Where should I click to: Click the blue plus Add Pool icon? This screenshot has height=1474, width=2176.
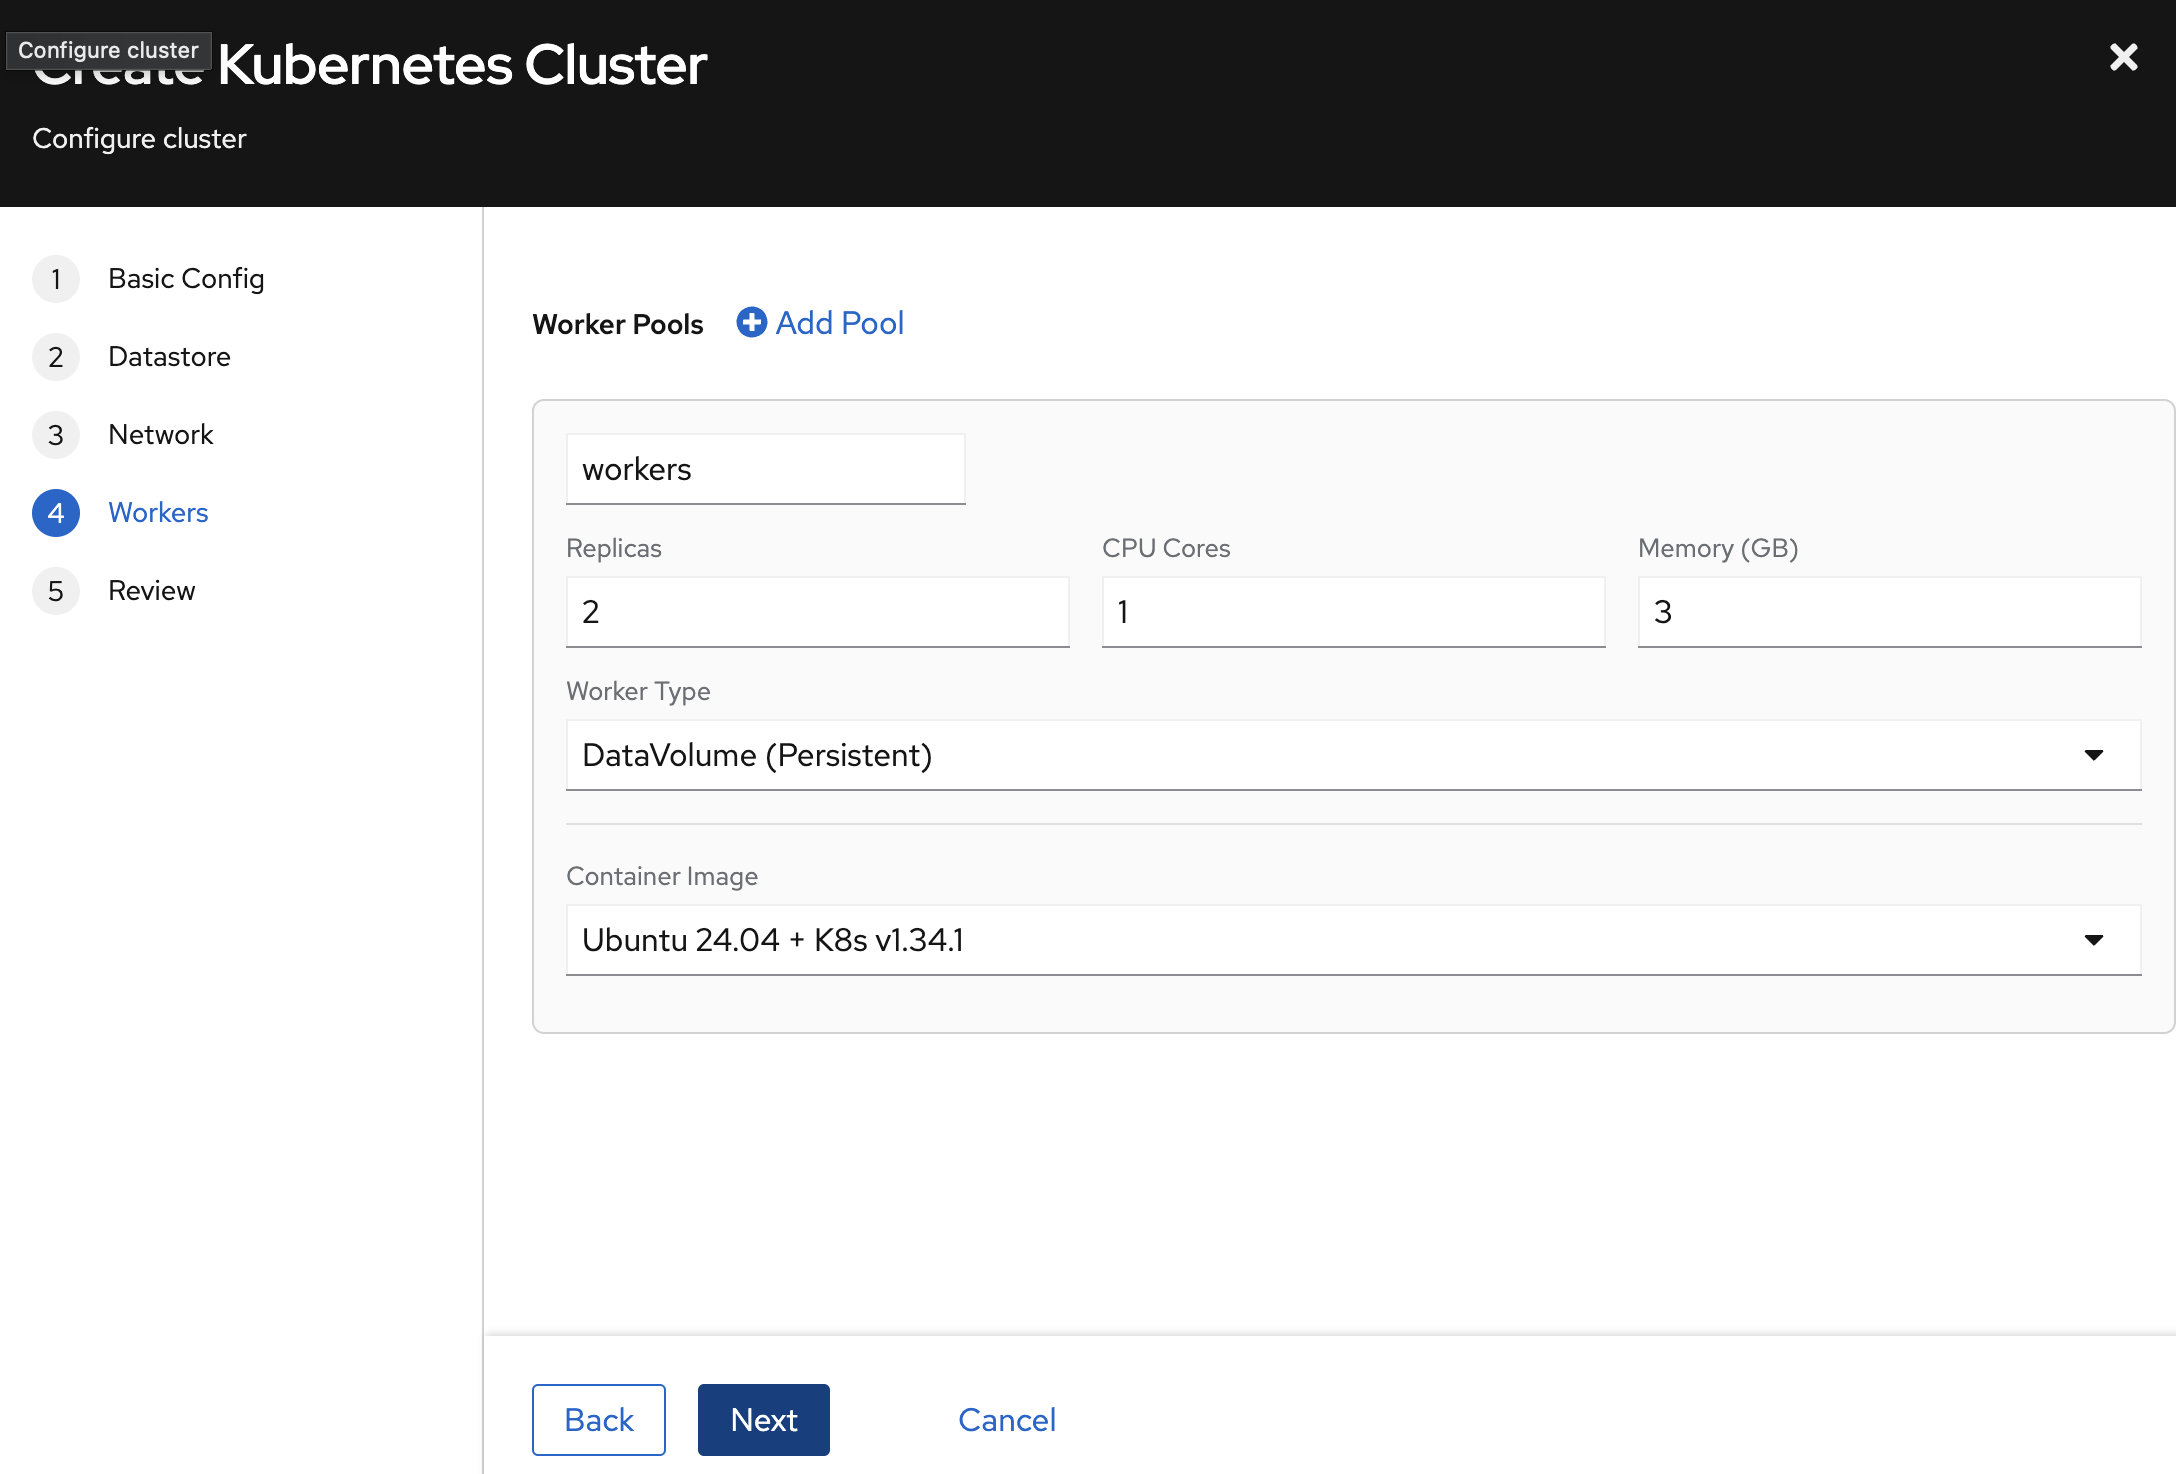751,322
